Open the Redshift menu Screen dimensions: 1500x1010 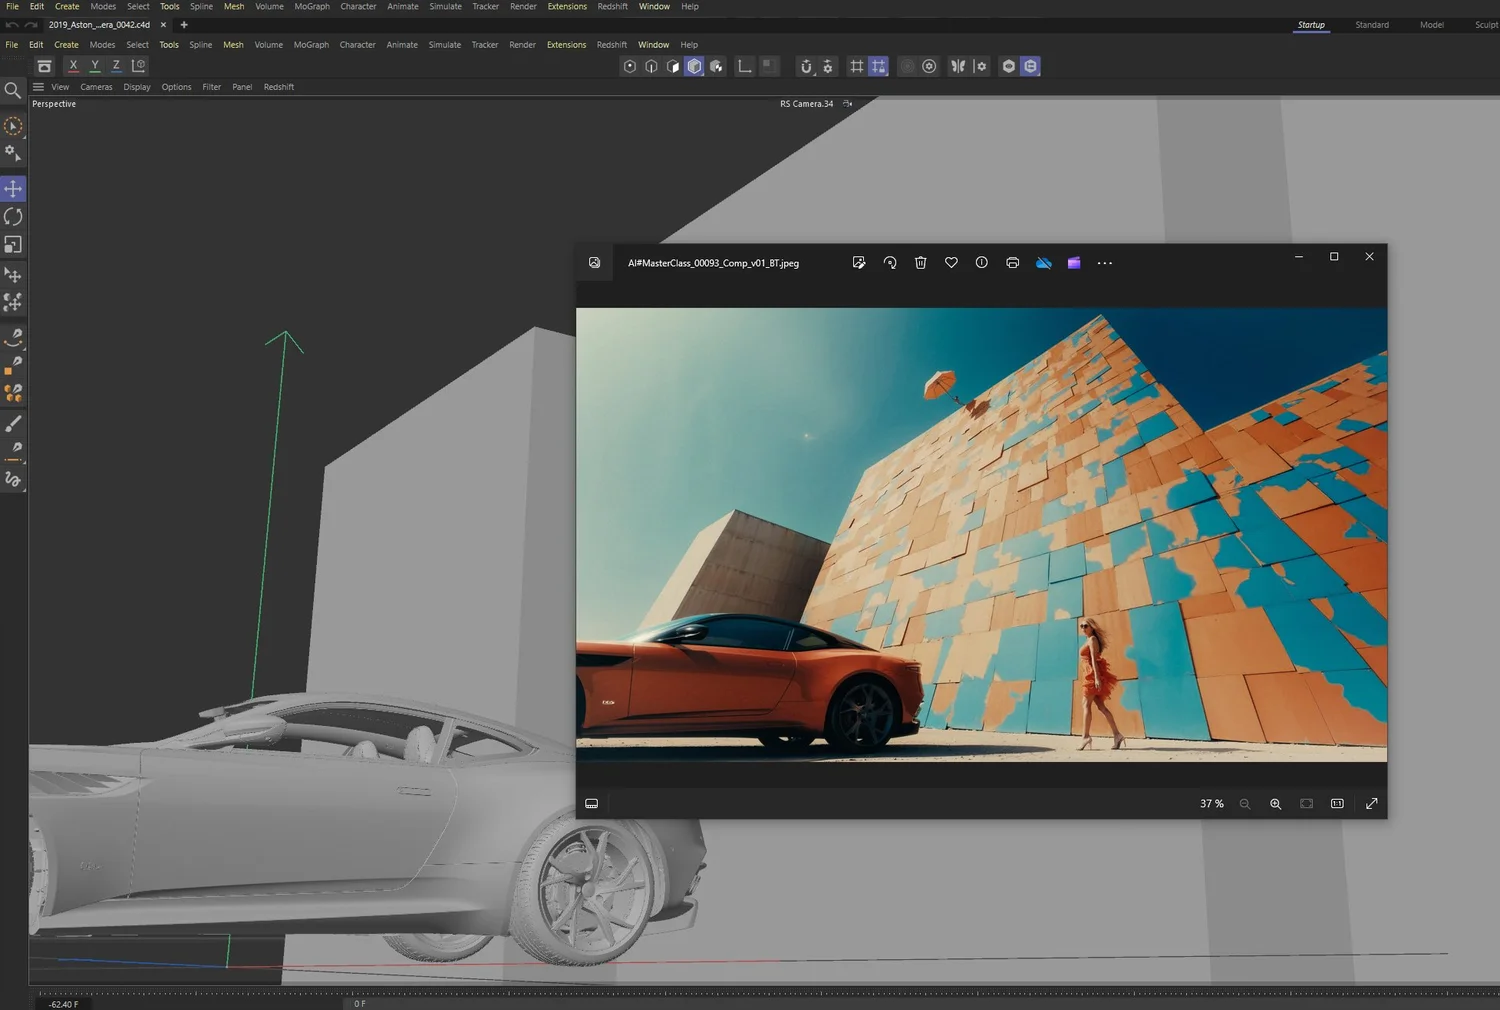coord(612,44)
